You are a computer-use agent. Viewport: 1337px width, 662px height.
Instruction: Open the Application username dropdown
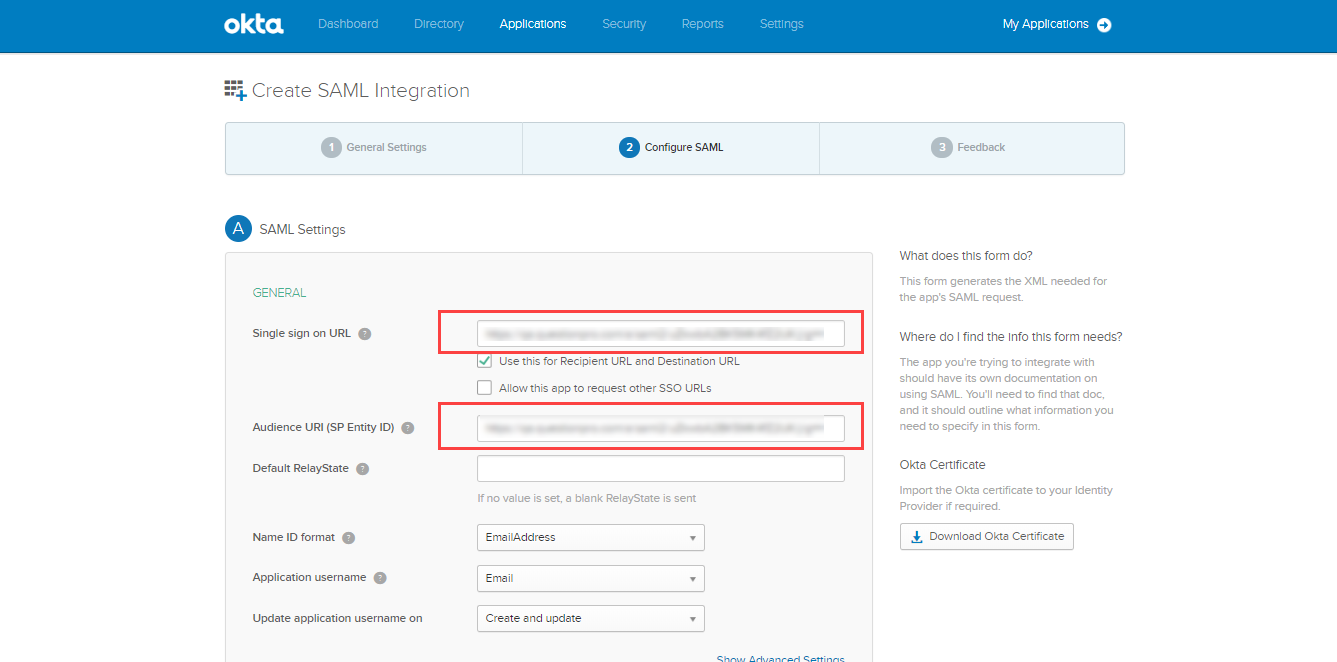tap(591, 578)
